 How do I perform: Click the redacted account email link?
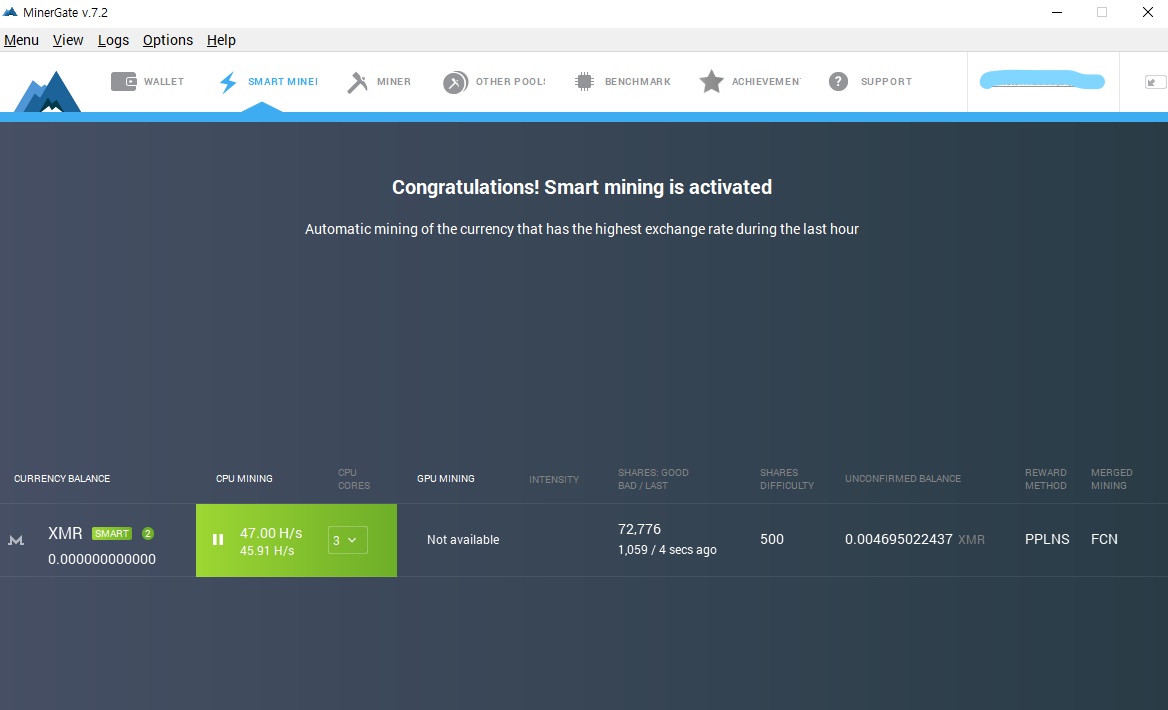coord(1042,80)
